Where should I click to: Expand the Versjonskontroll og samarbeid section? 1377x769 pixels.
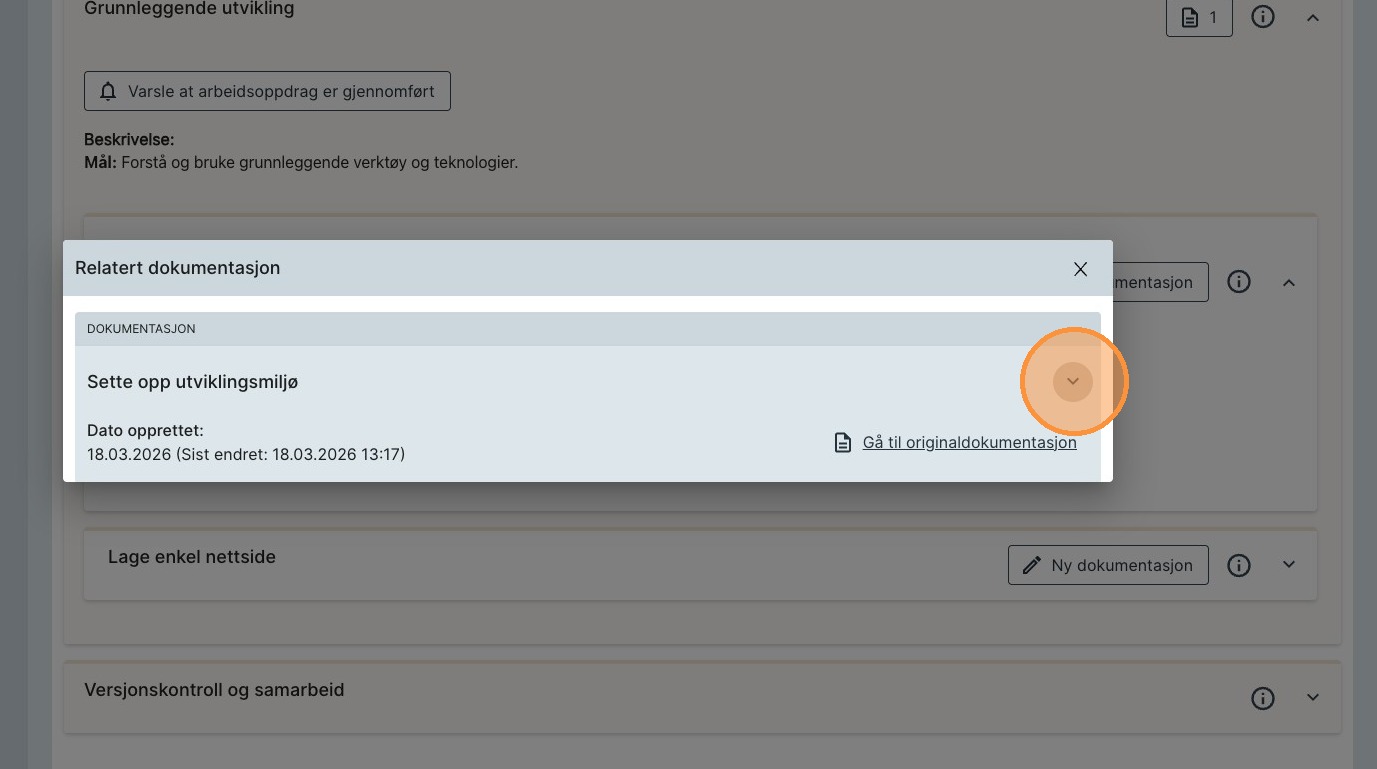1313,697
